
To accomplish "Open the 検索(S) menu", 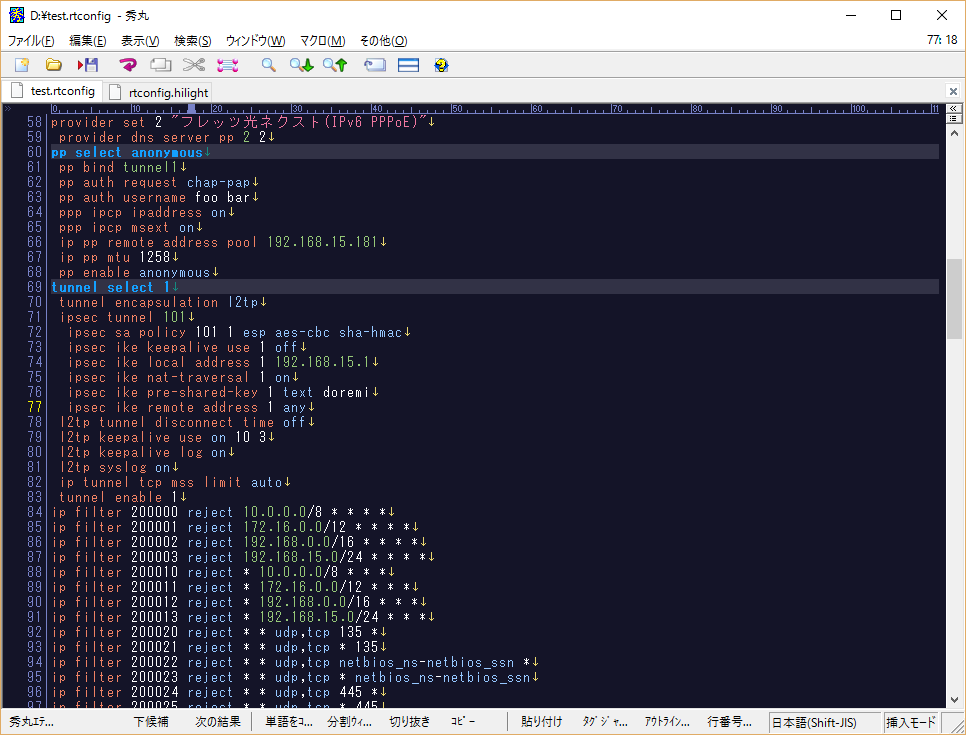I will pos(192,41).
